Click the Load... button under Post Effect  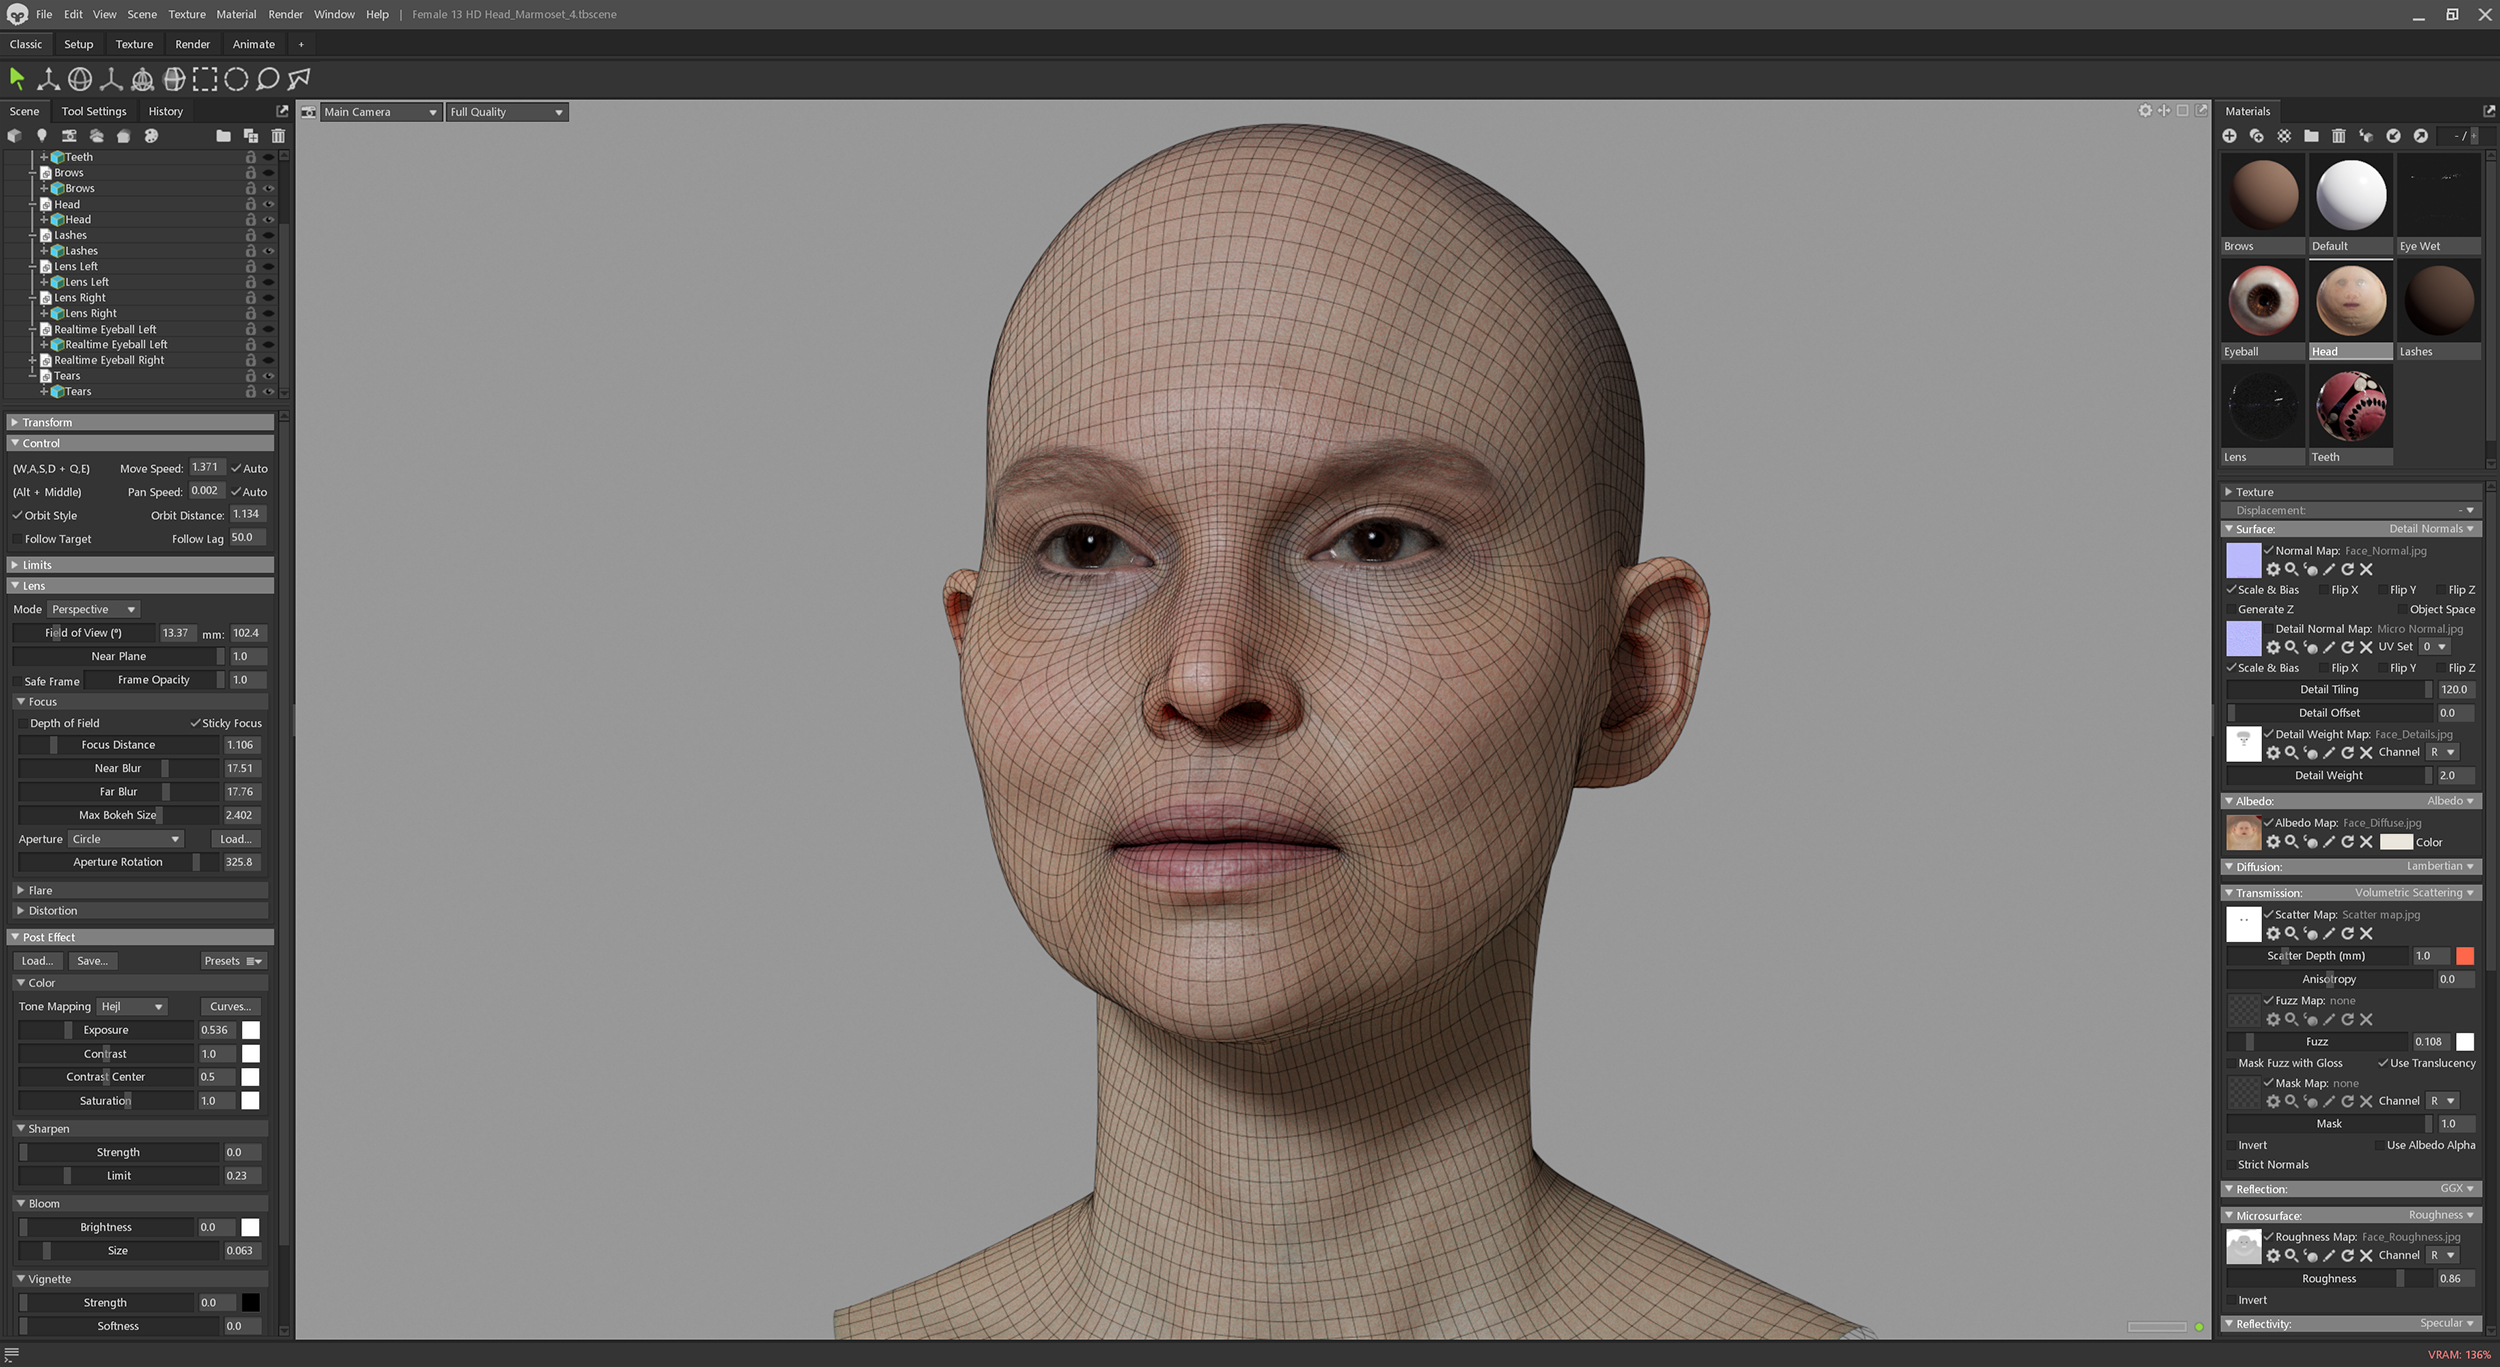coord(38,960)
